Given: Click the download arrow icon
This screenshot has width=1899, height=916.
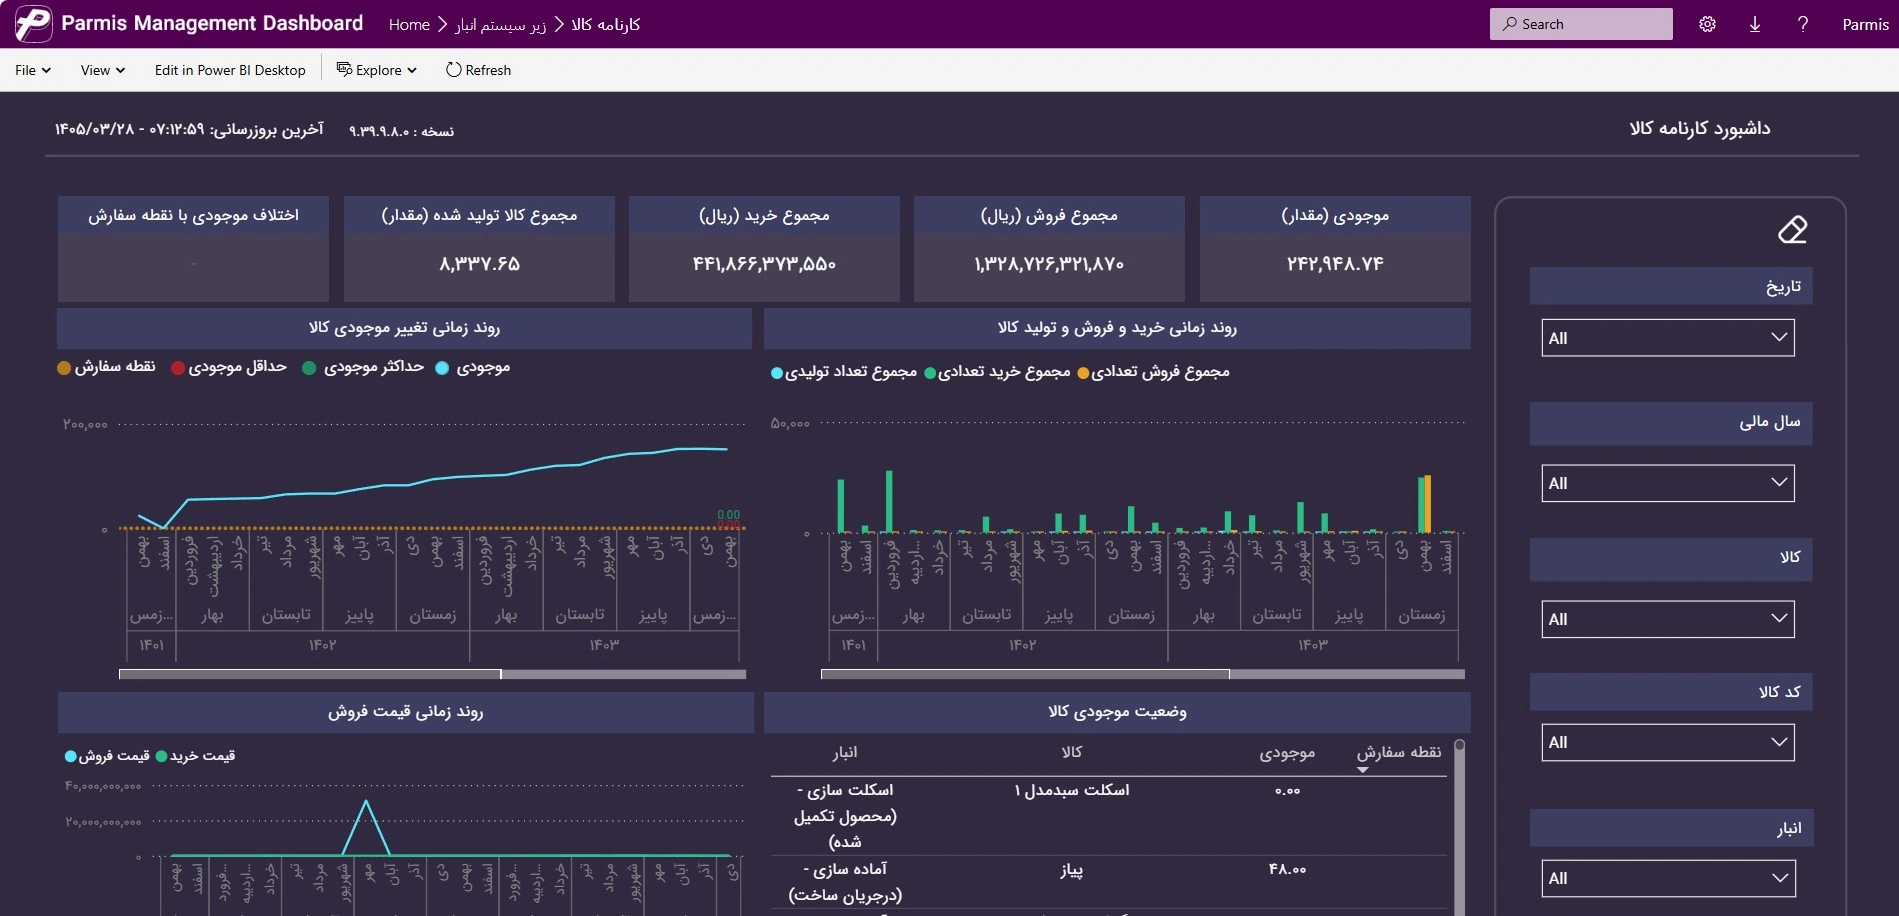Looking at the screenshot, I should coord(1755,24).
